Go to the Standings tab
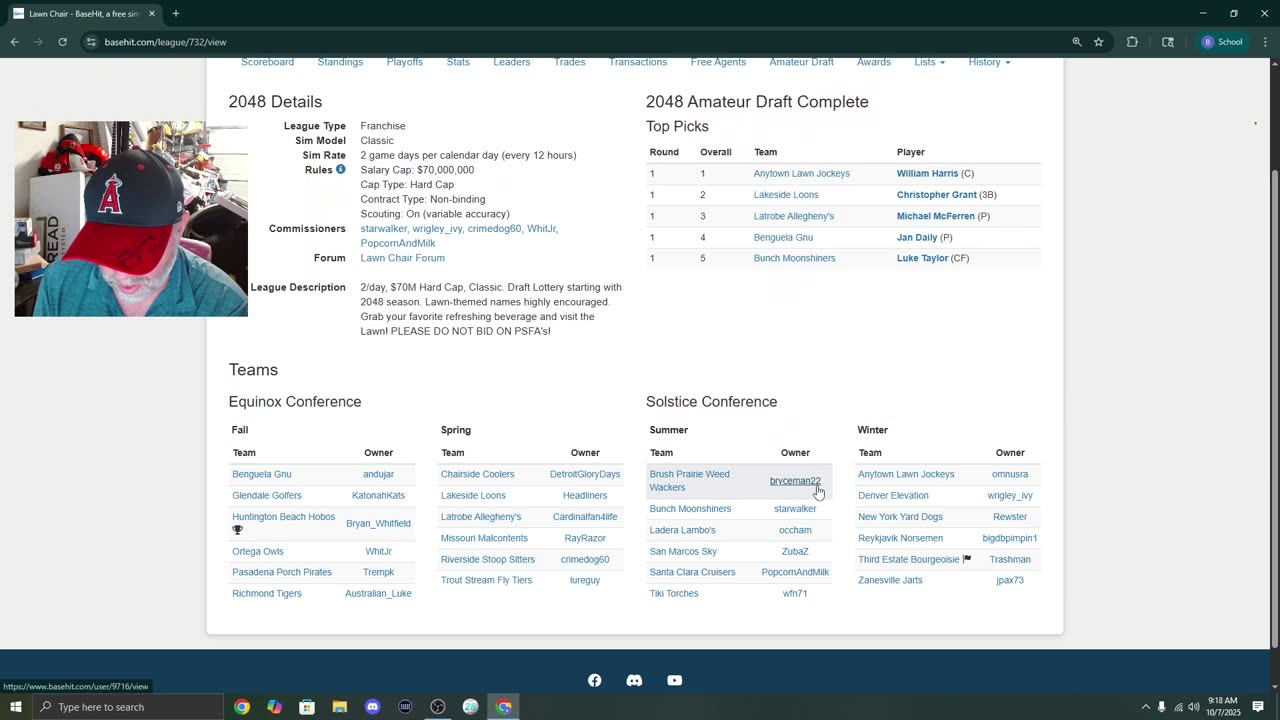1280x720 pixels. (x=340, y=62)
